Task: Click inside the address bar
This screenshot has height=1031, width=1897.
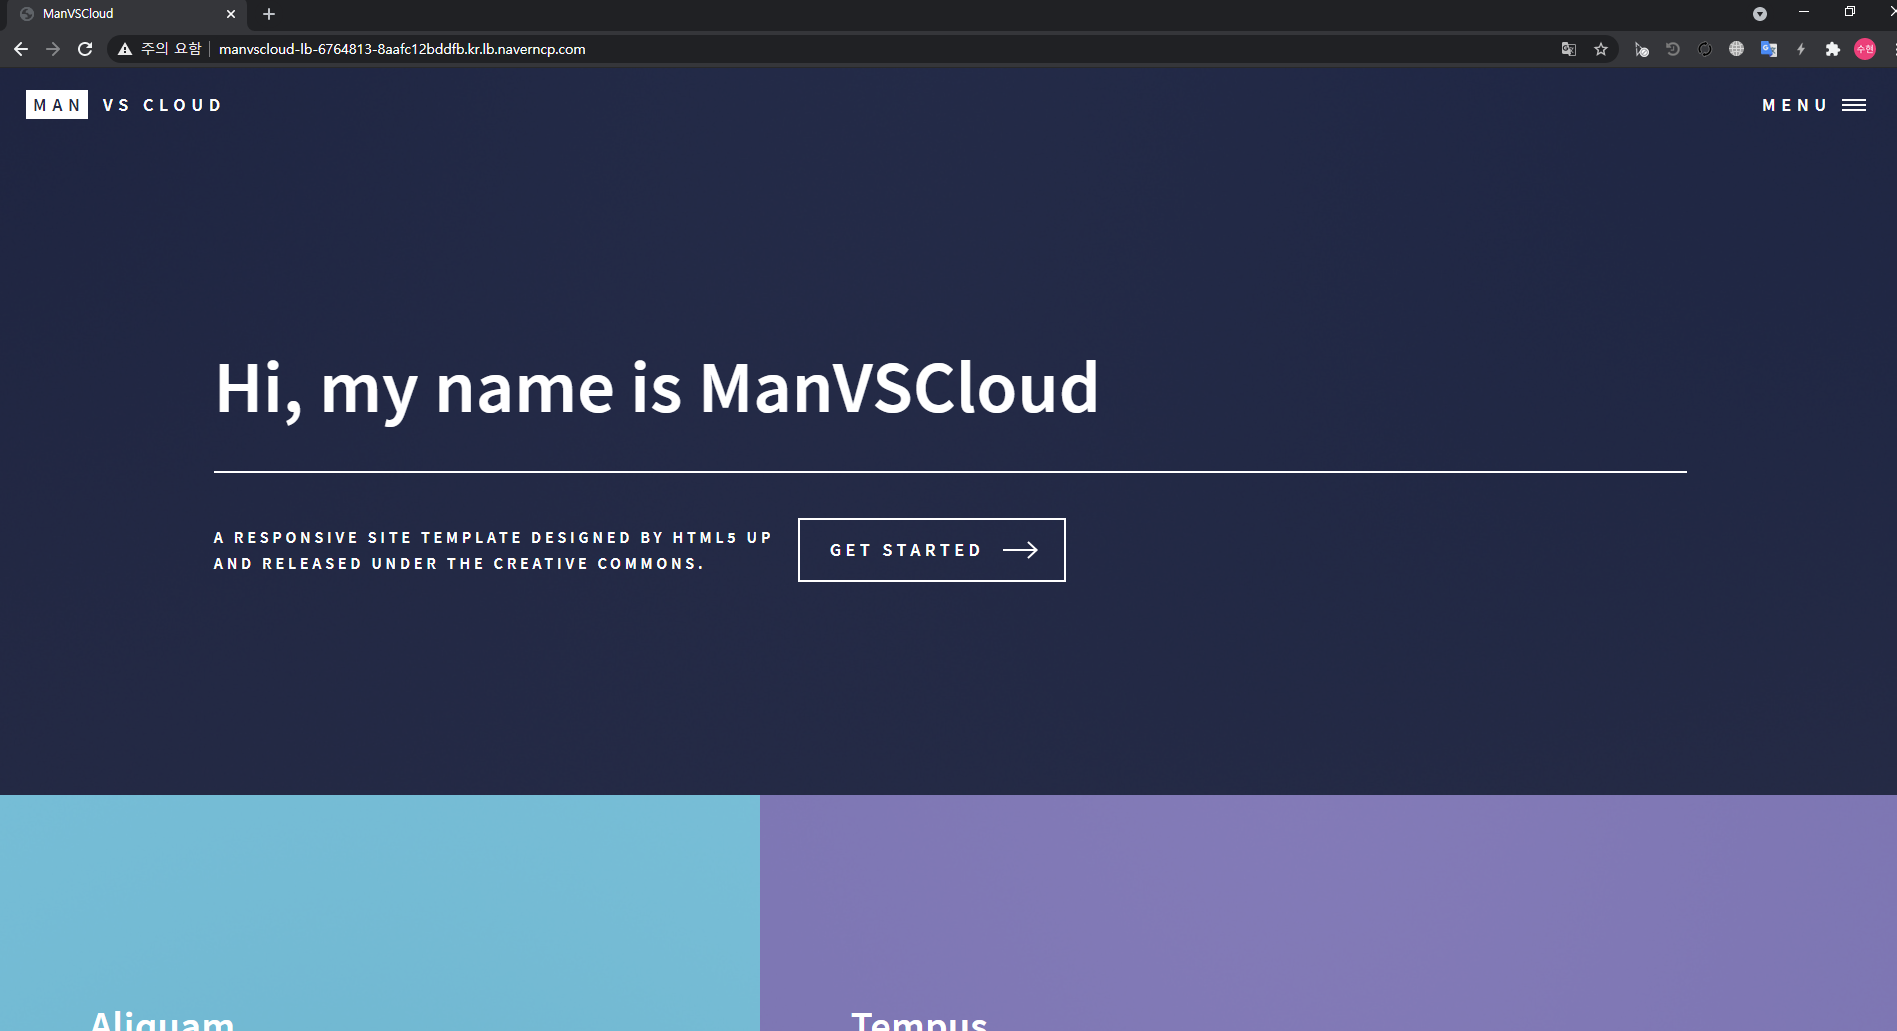Action: point(700,48)
